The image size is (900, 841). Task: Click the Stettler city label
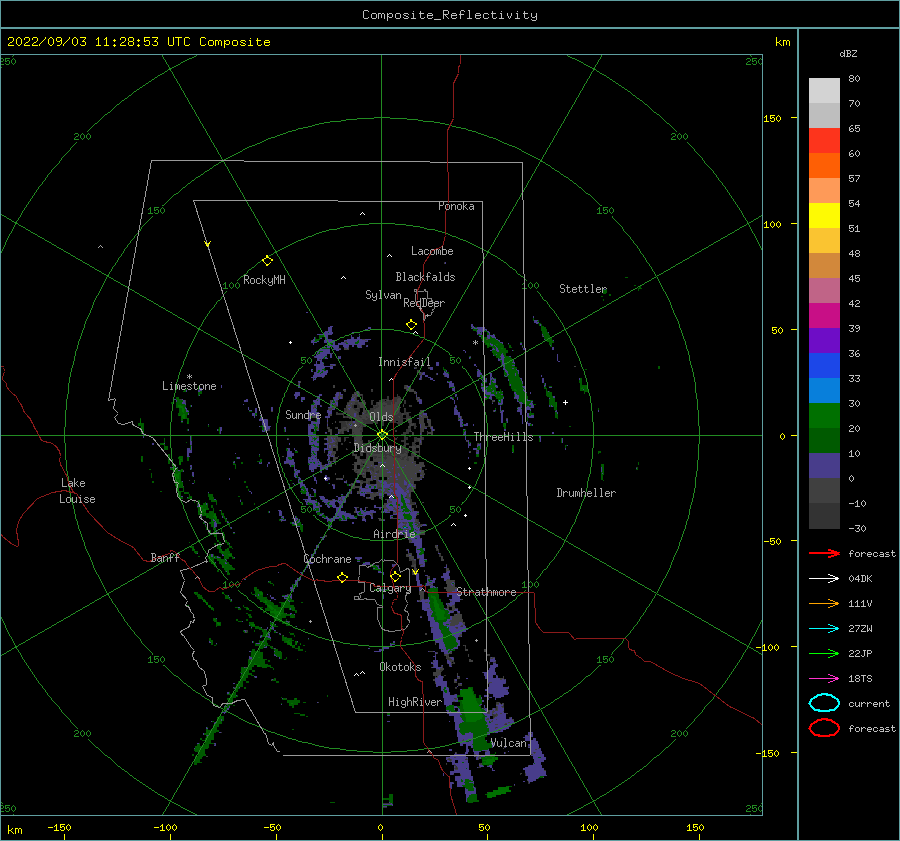583,289
